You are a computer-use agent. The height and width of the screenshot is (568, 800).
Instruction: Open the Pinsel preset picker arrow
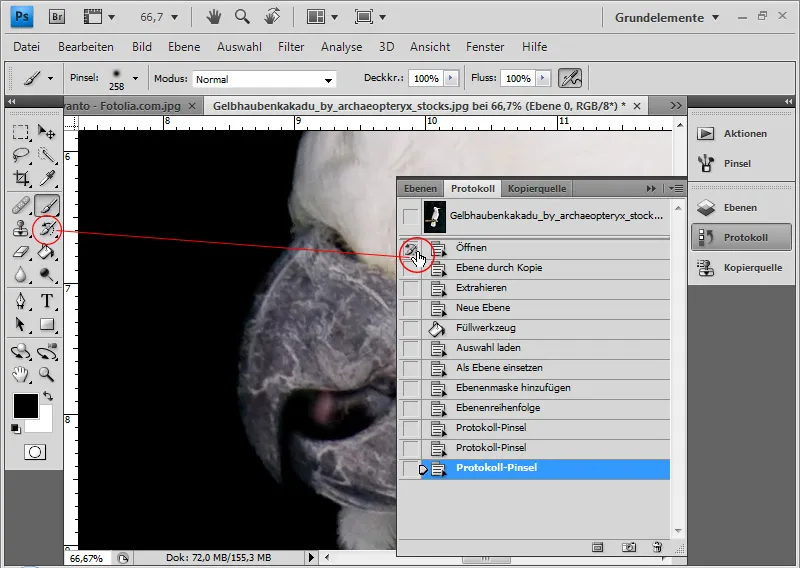(x=135, y=78)
